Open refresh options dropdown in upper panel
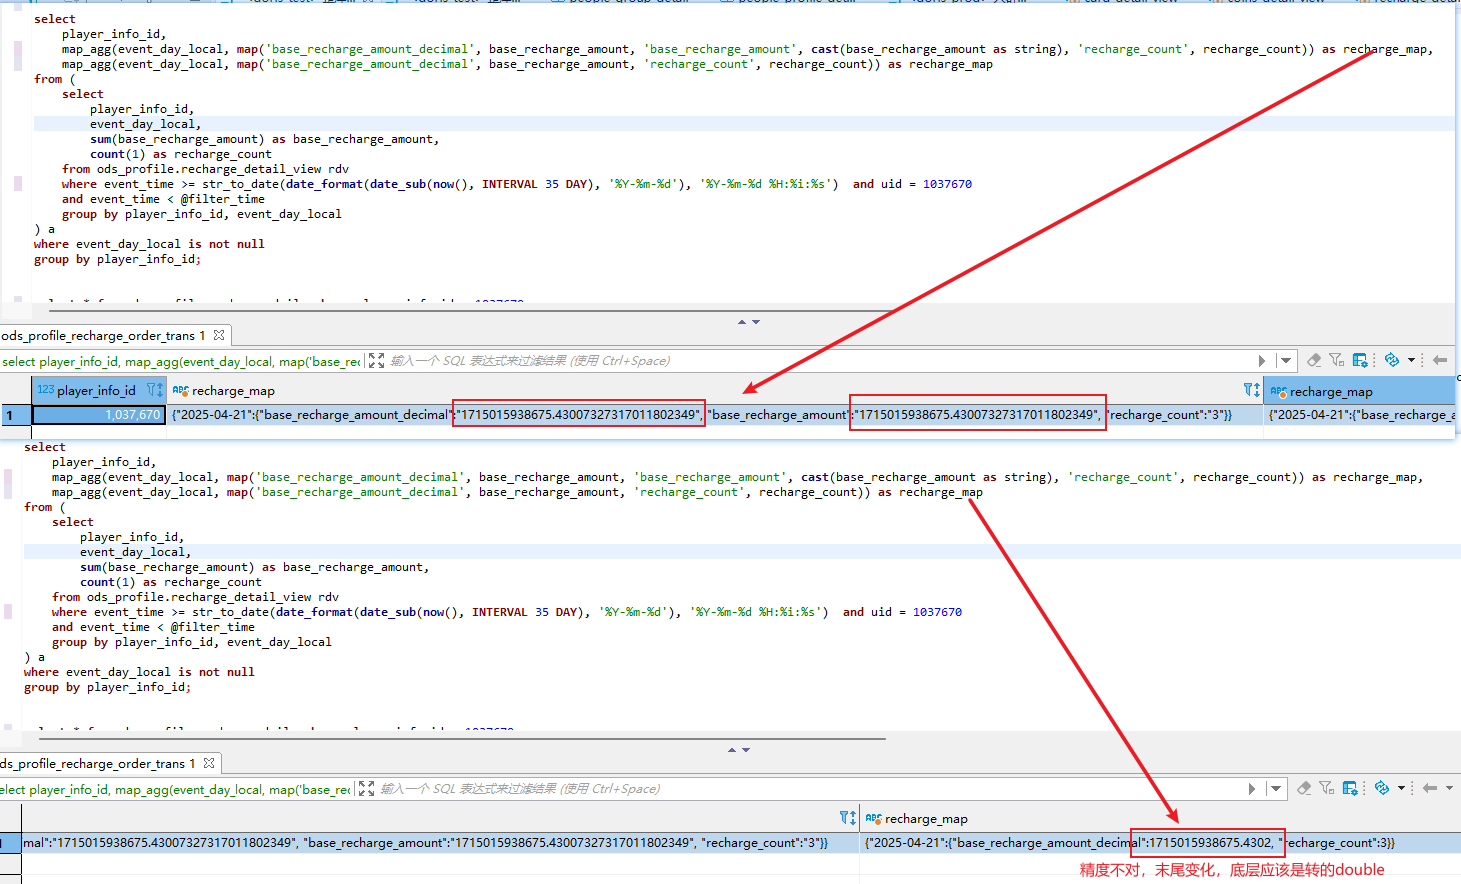 click(1411, 360)
